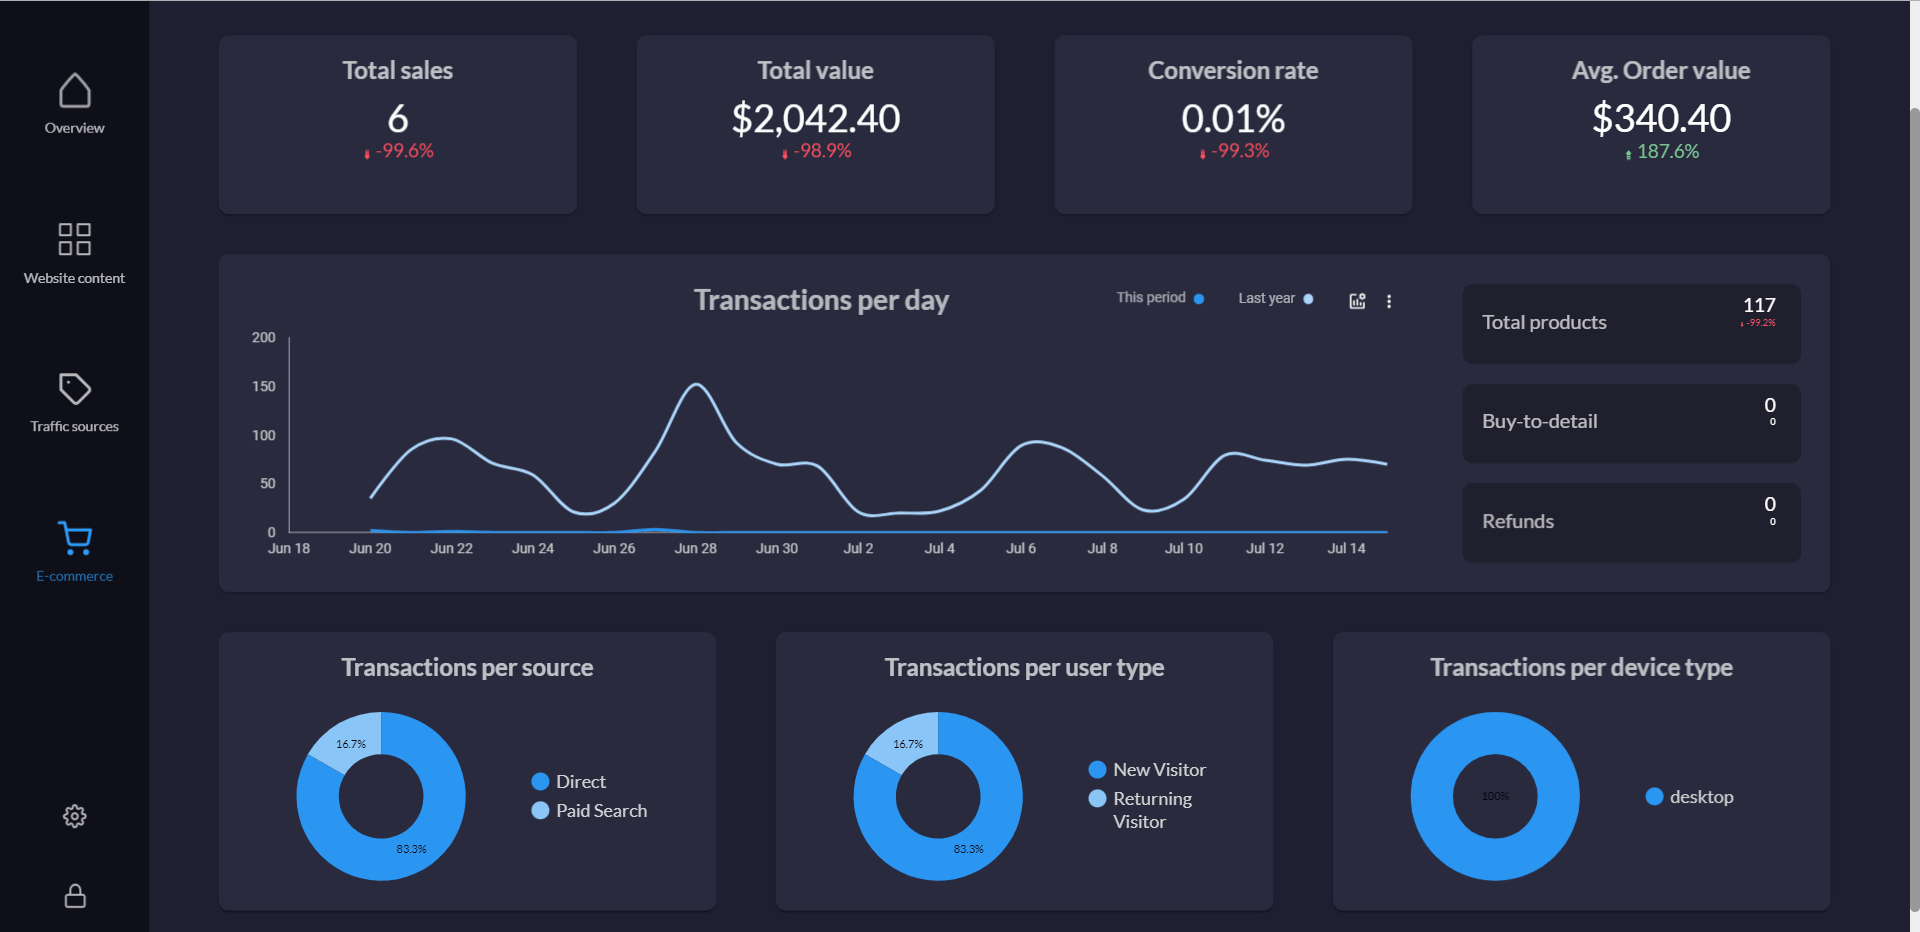Click the Refunds card

1631,522
